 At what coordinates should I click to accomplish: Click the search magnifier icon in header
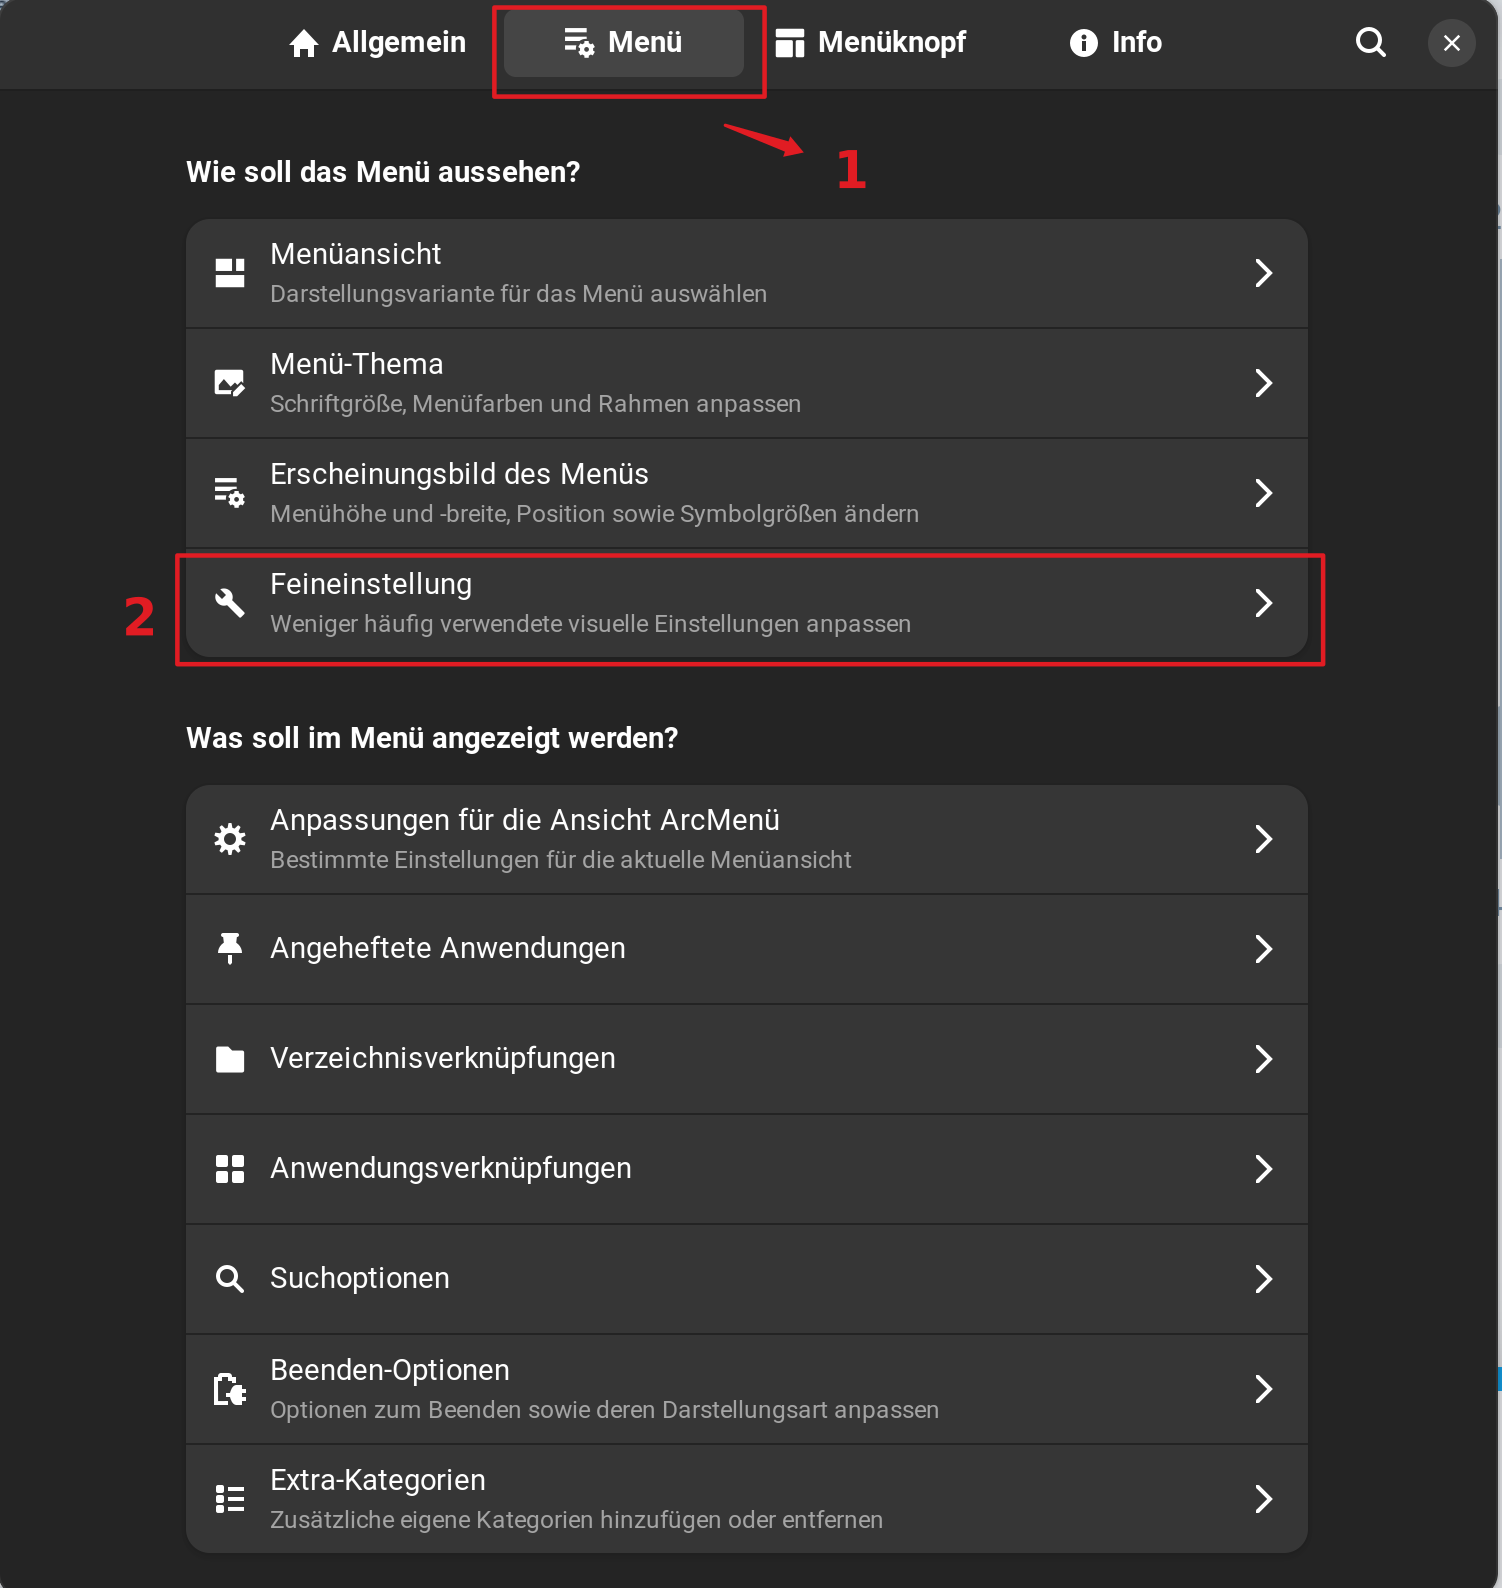tap(1370, 43)
